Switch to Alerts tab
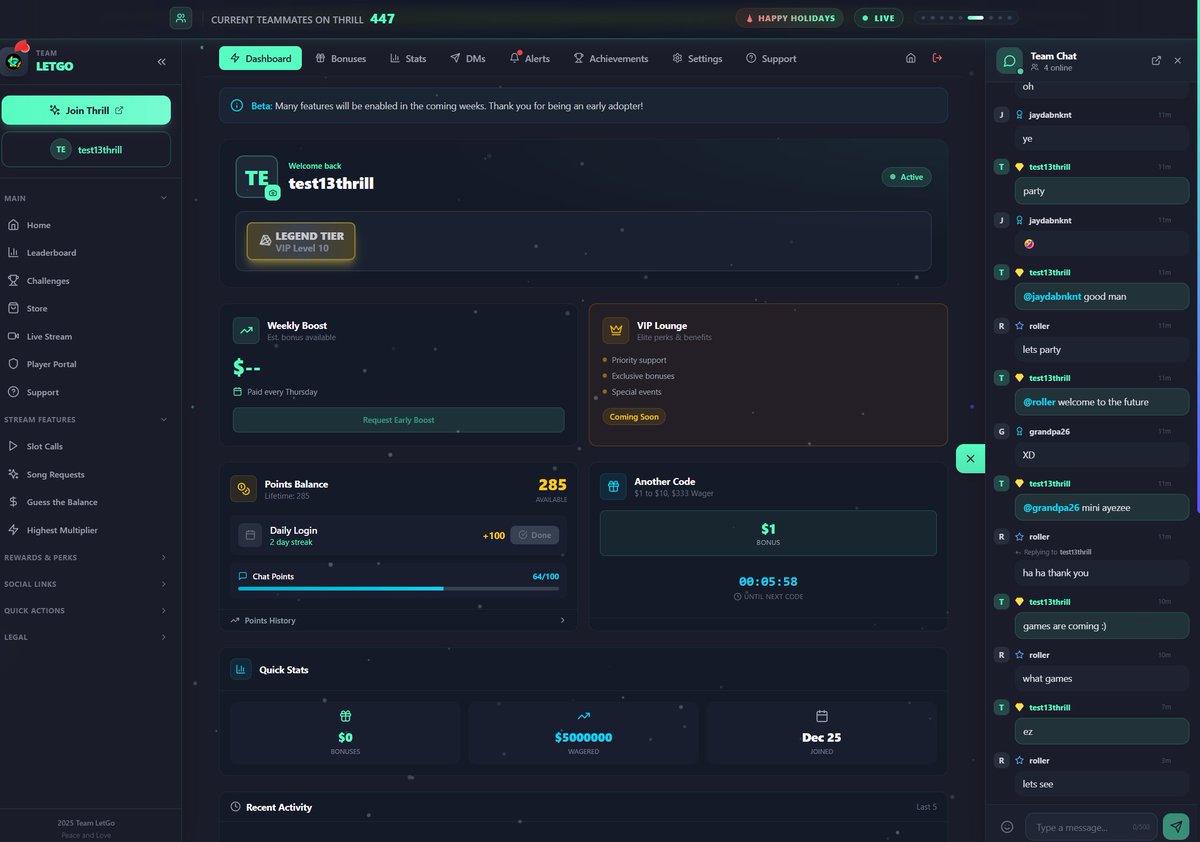This screenshot has height=842, width=1200. (530, 58)
